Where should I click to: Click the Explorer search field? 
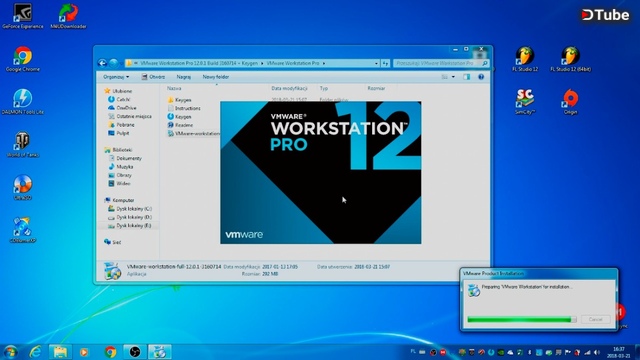pyautogui.click(x=440, y=63)
